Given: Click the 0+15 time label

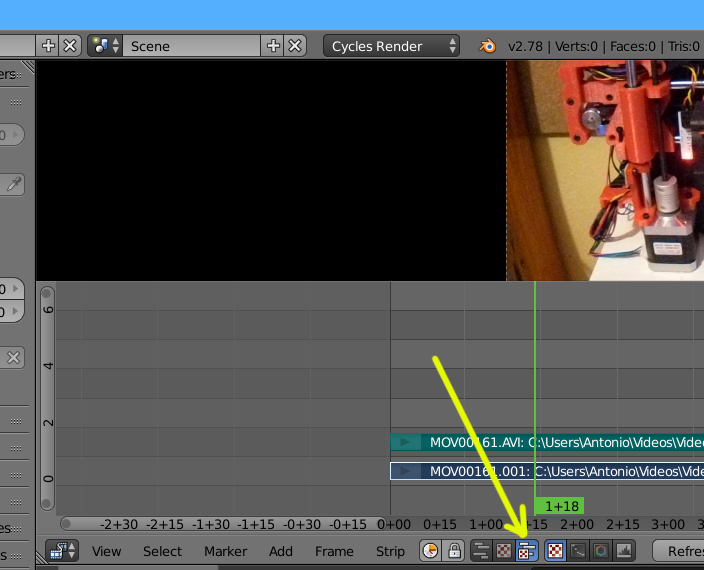Looking at the screenshot, I should (440, 524).
